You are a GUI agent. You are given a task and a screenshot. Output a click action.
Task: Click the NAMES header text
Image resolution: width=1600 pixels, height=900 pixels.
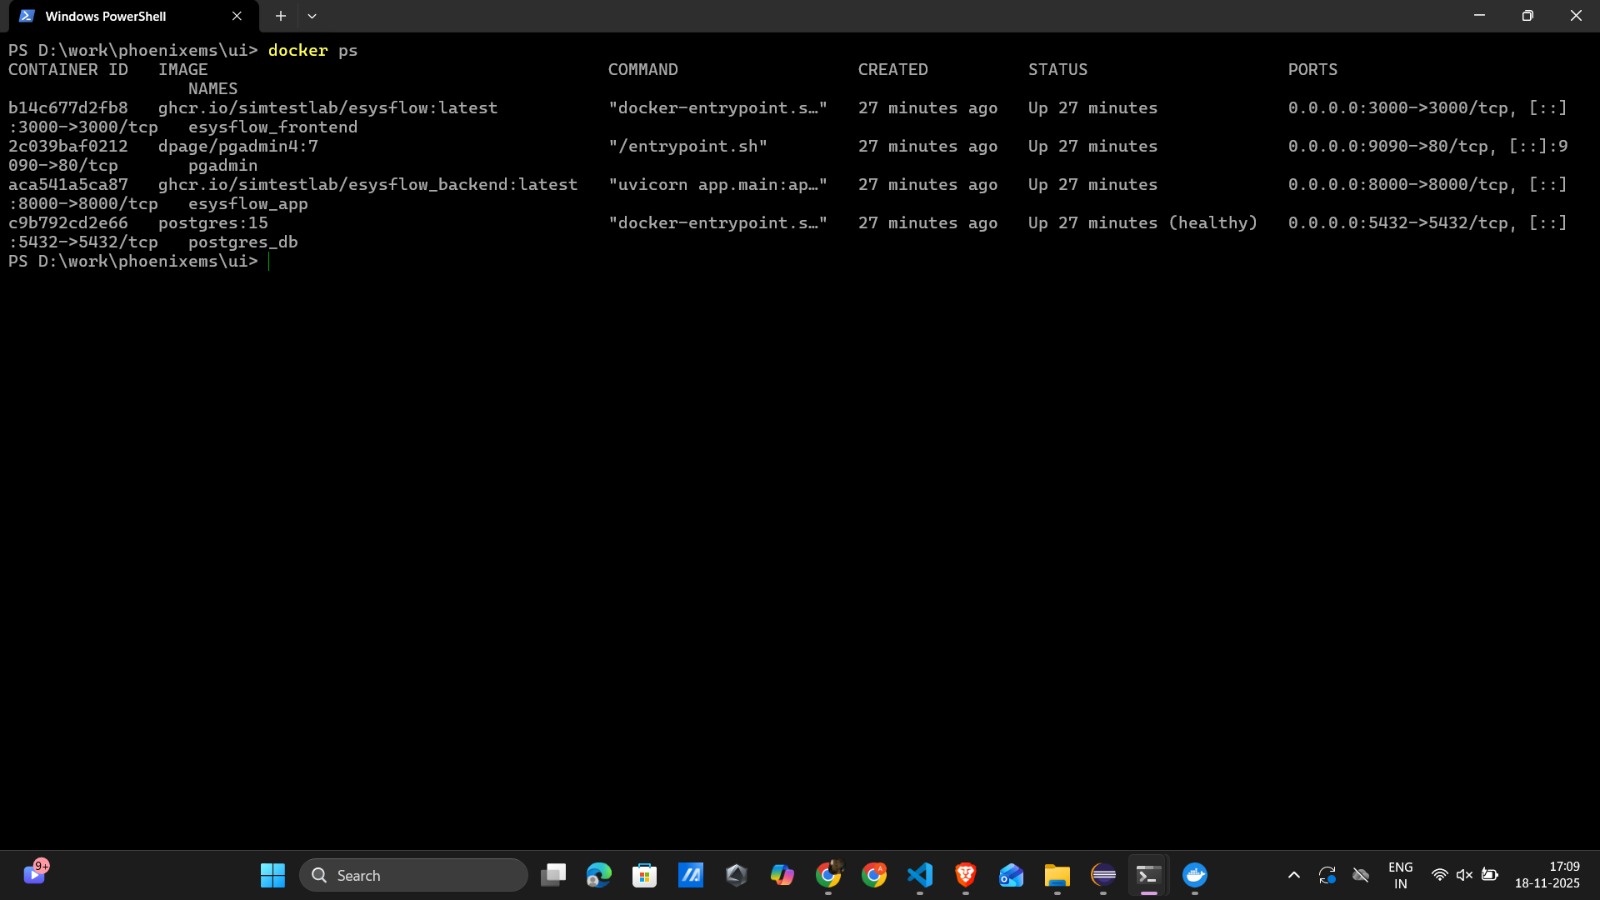[213, 88]
